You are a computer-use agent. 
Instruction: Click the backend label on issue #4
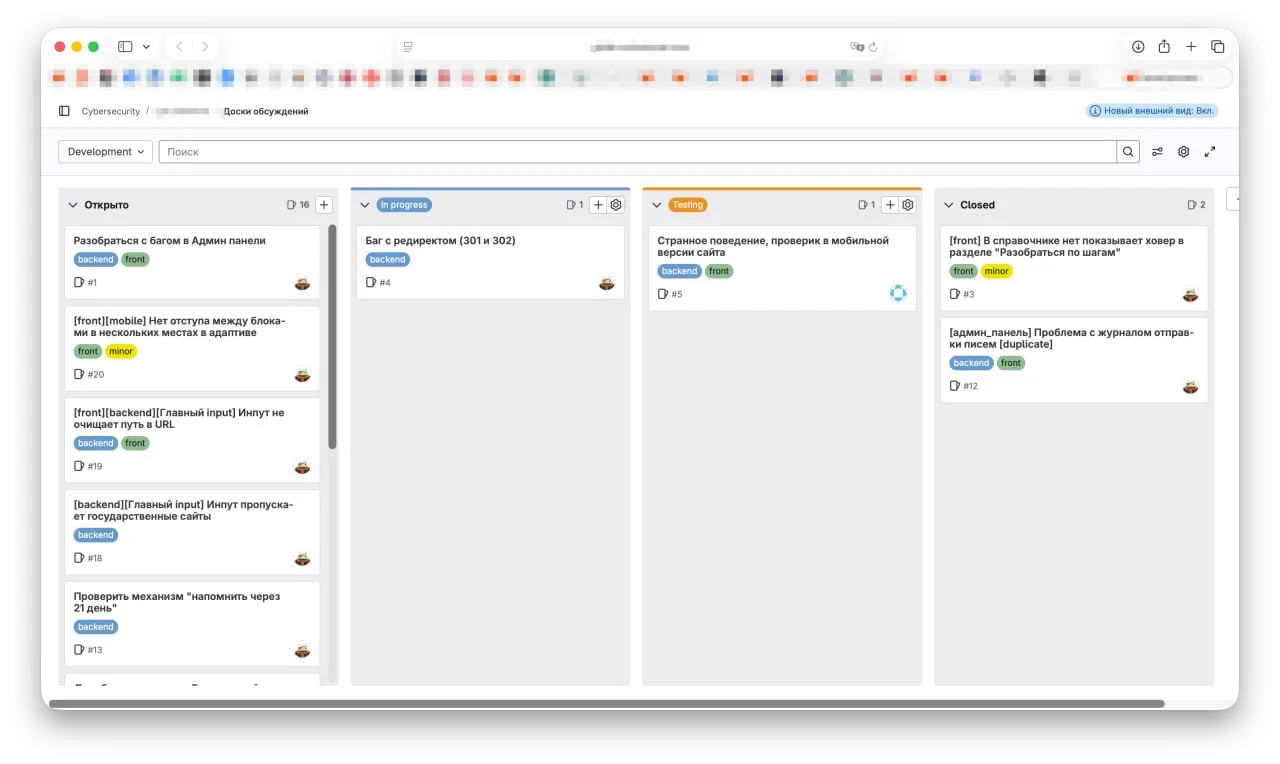388,259
